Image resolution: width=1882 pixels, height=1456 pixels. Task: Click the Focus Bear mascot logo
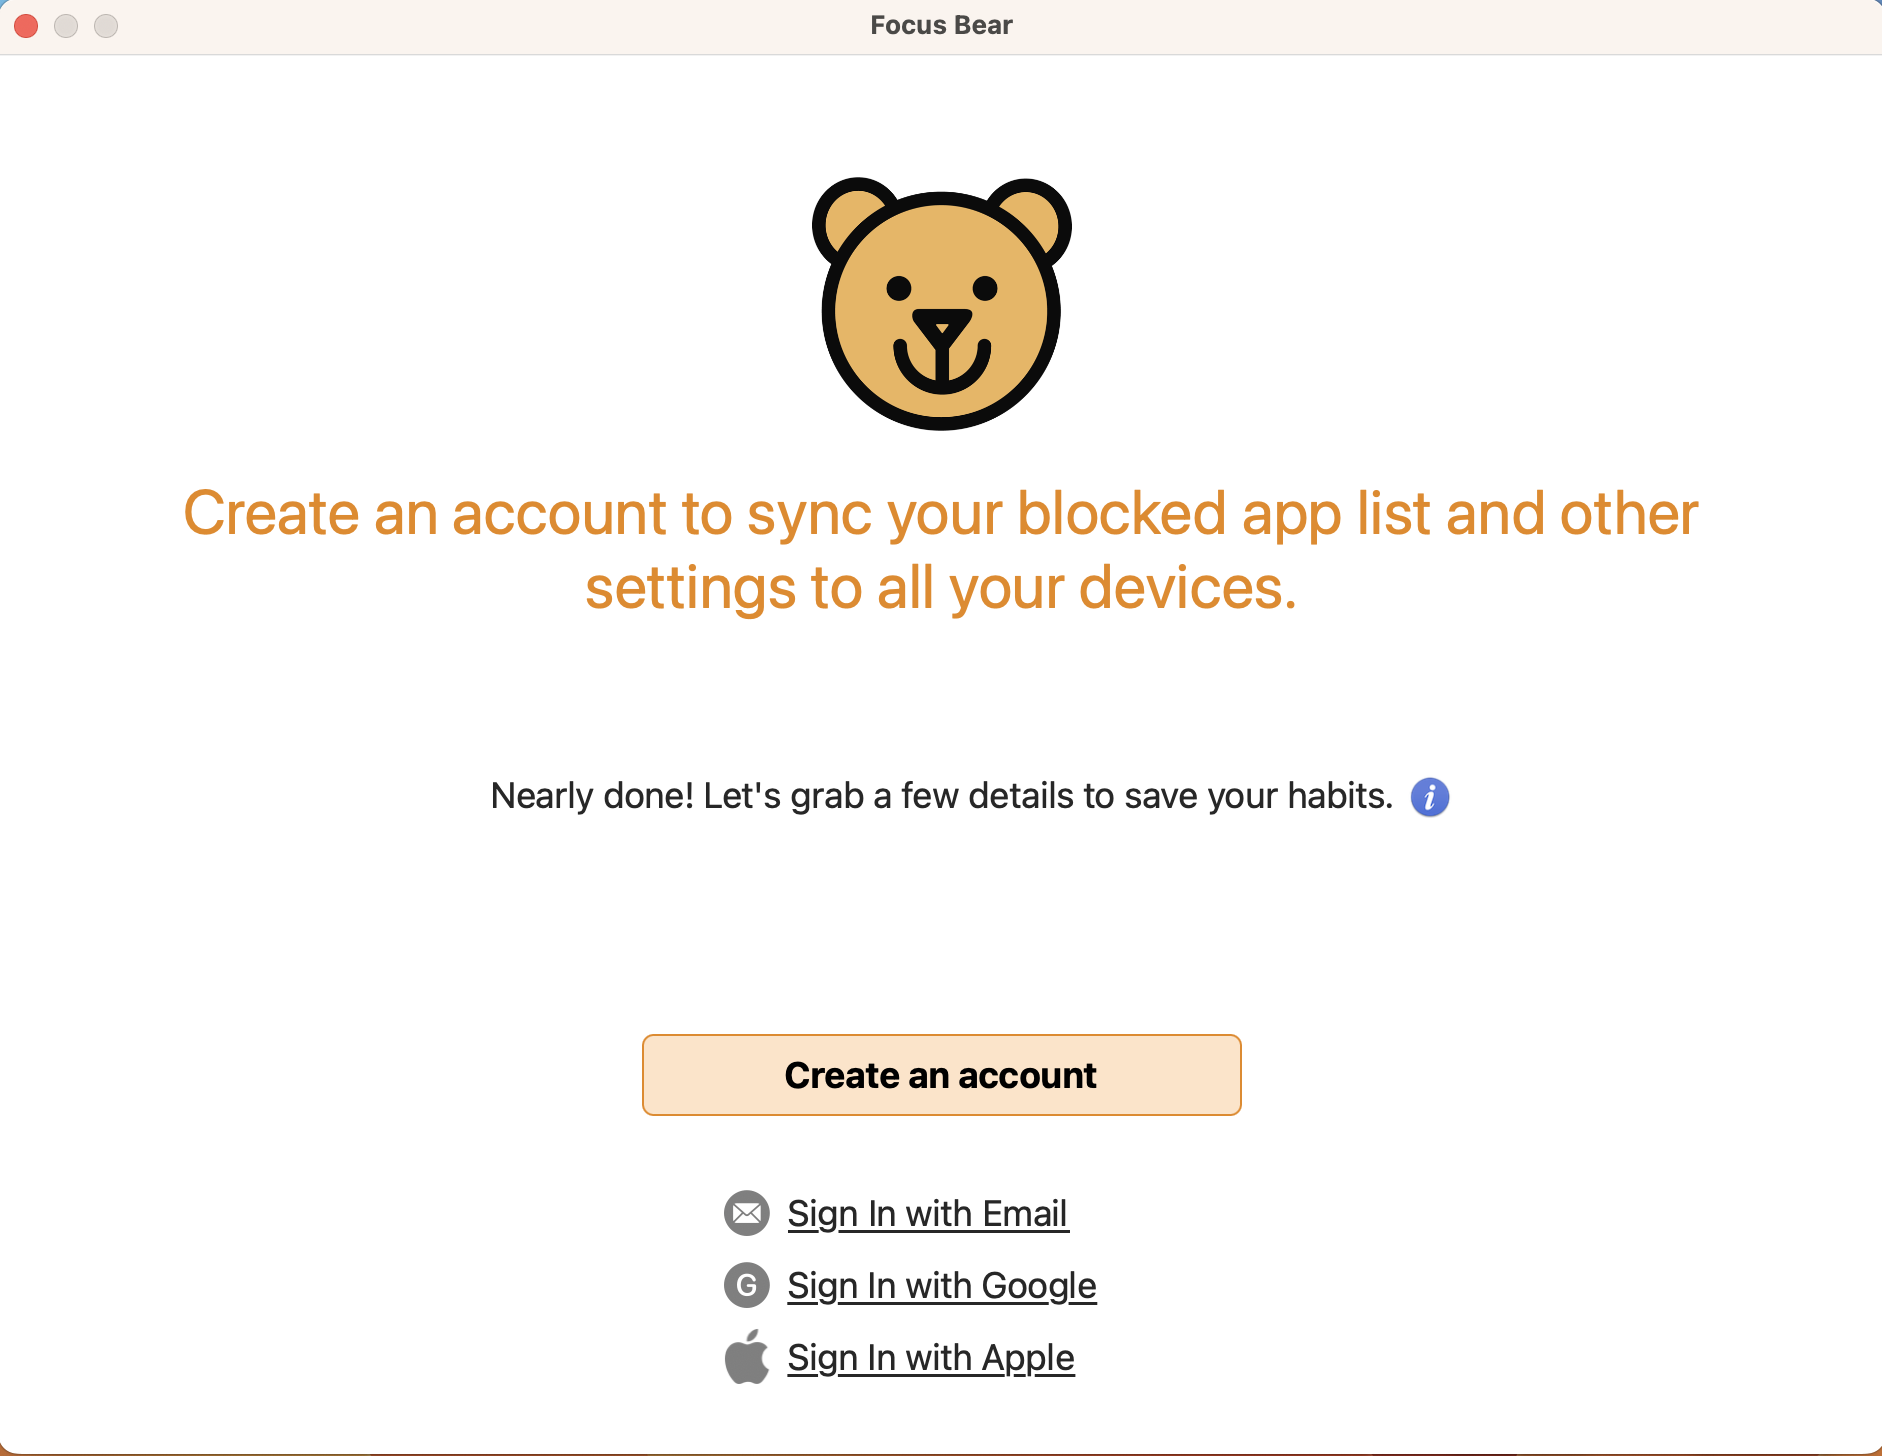(941, 304)
